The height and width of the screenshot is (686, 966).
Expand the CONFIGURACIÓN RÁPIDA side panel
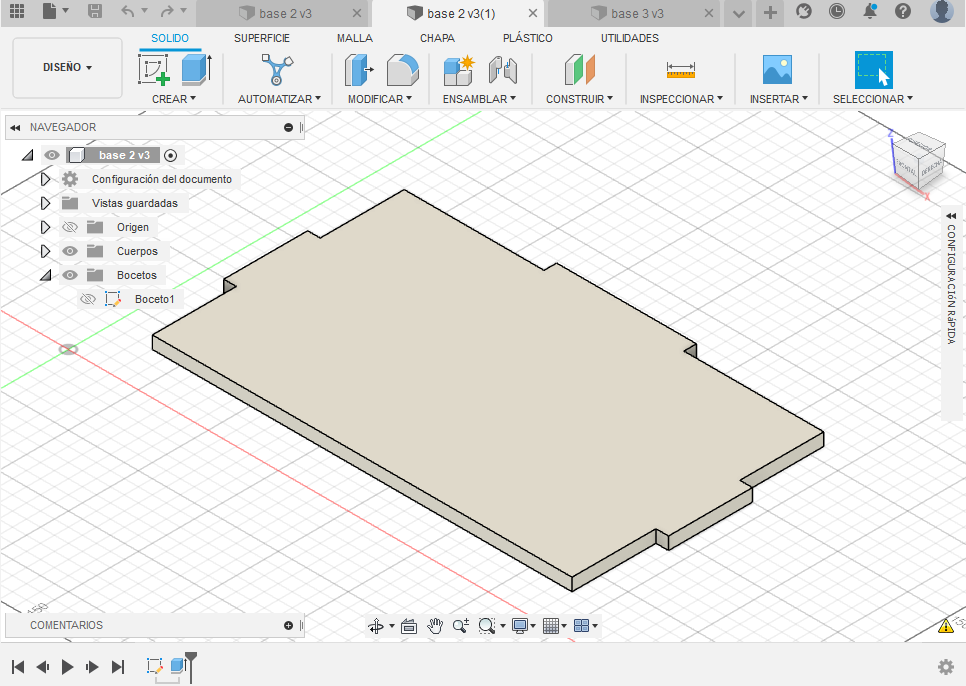951,216
